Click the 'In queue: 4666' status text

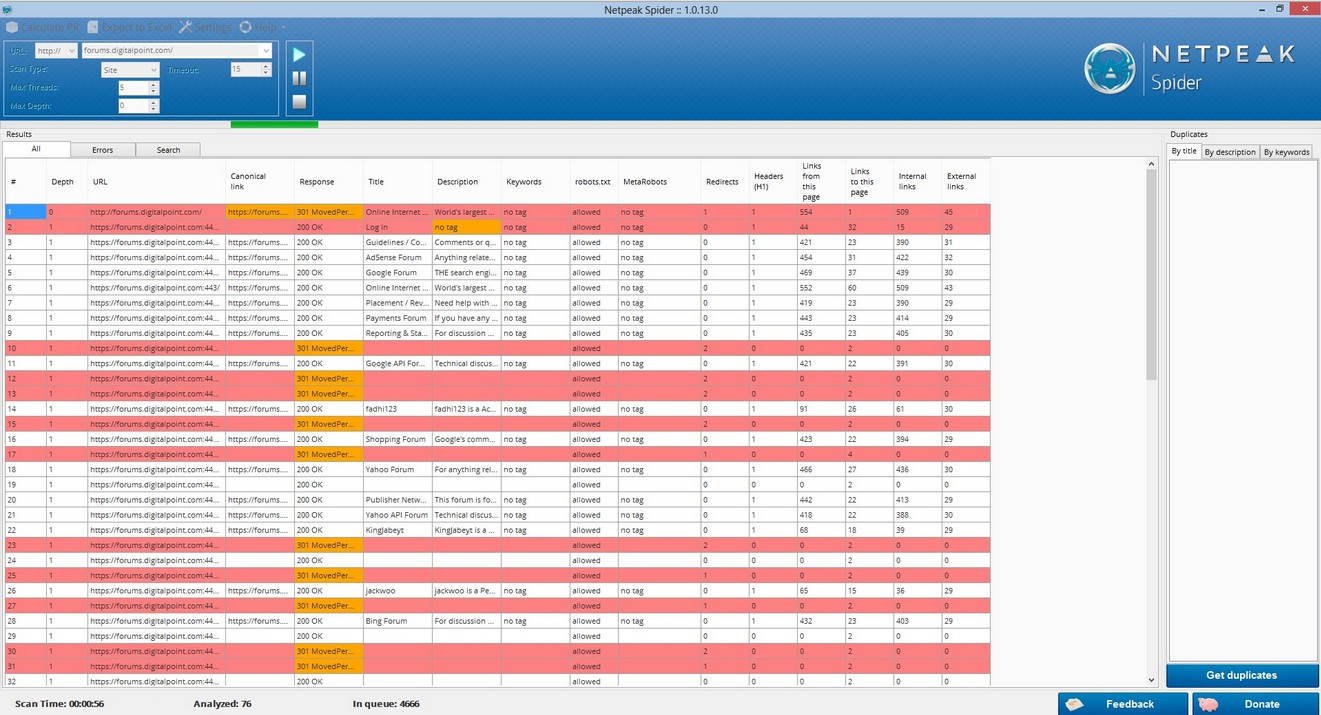(386, 704)
